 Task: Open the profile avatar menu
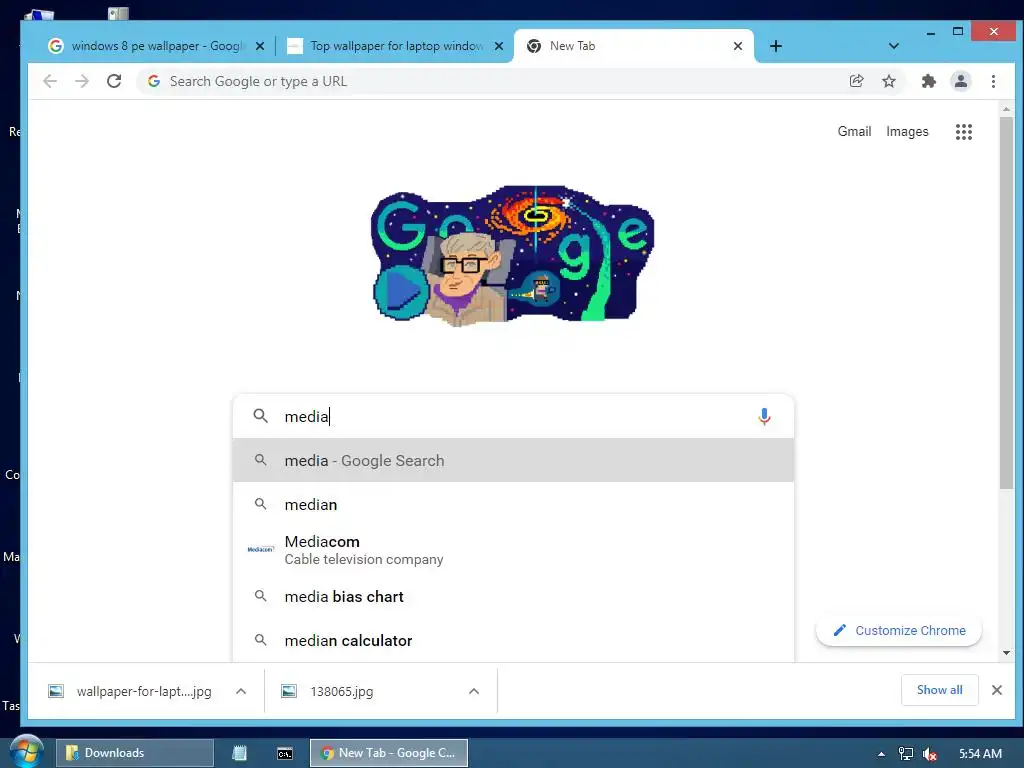[961, 81]
